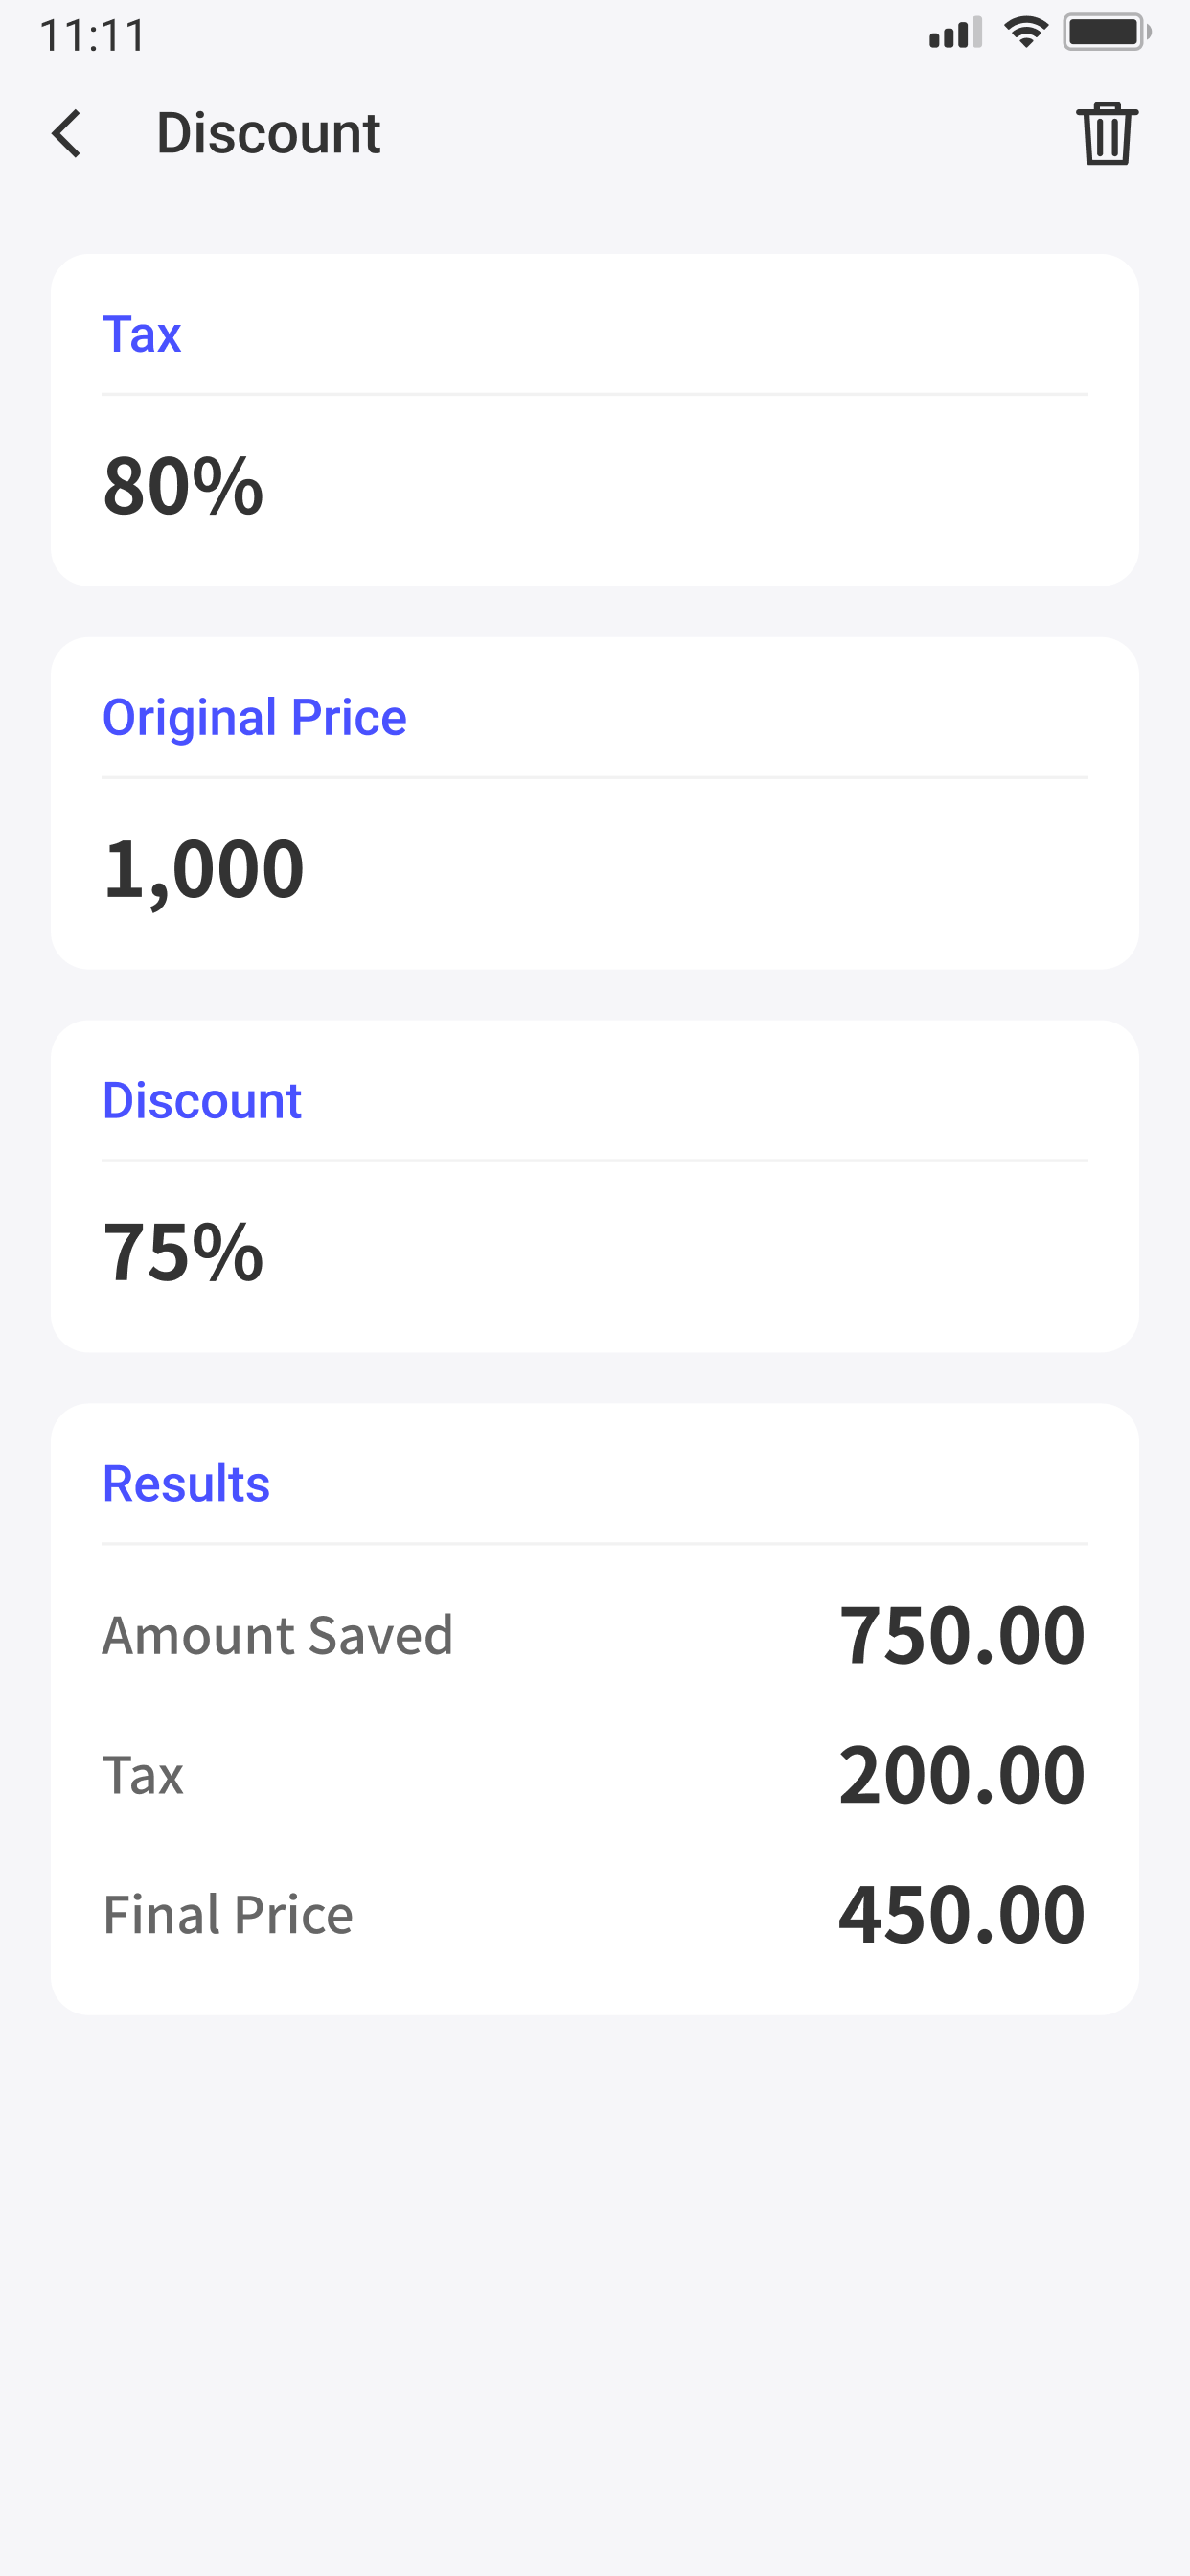Select the Amount Saved row label
The width and height of the screenshot is (1190, 2576).
[278, 1635]
